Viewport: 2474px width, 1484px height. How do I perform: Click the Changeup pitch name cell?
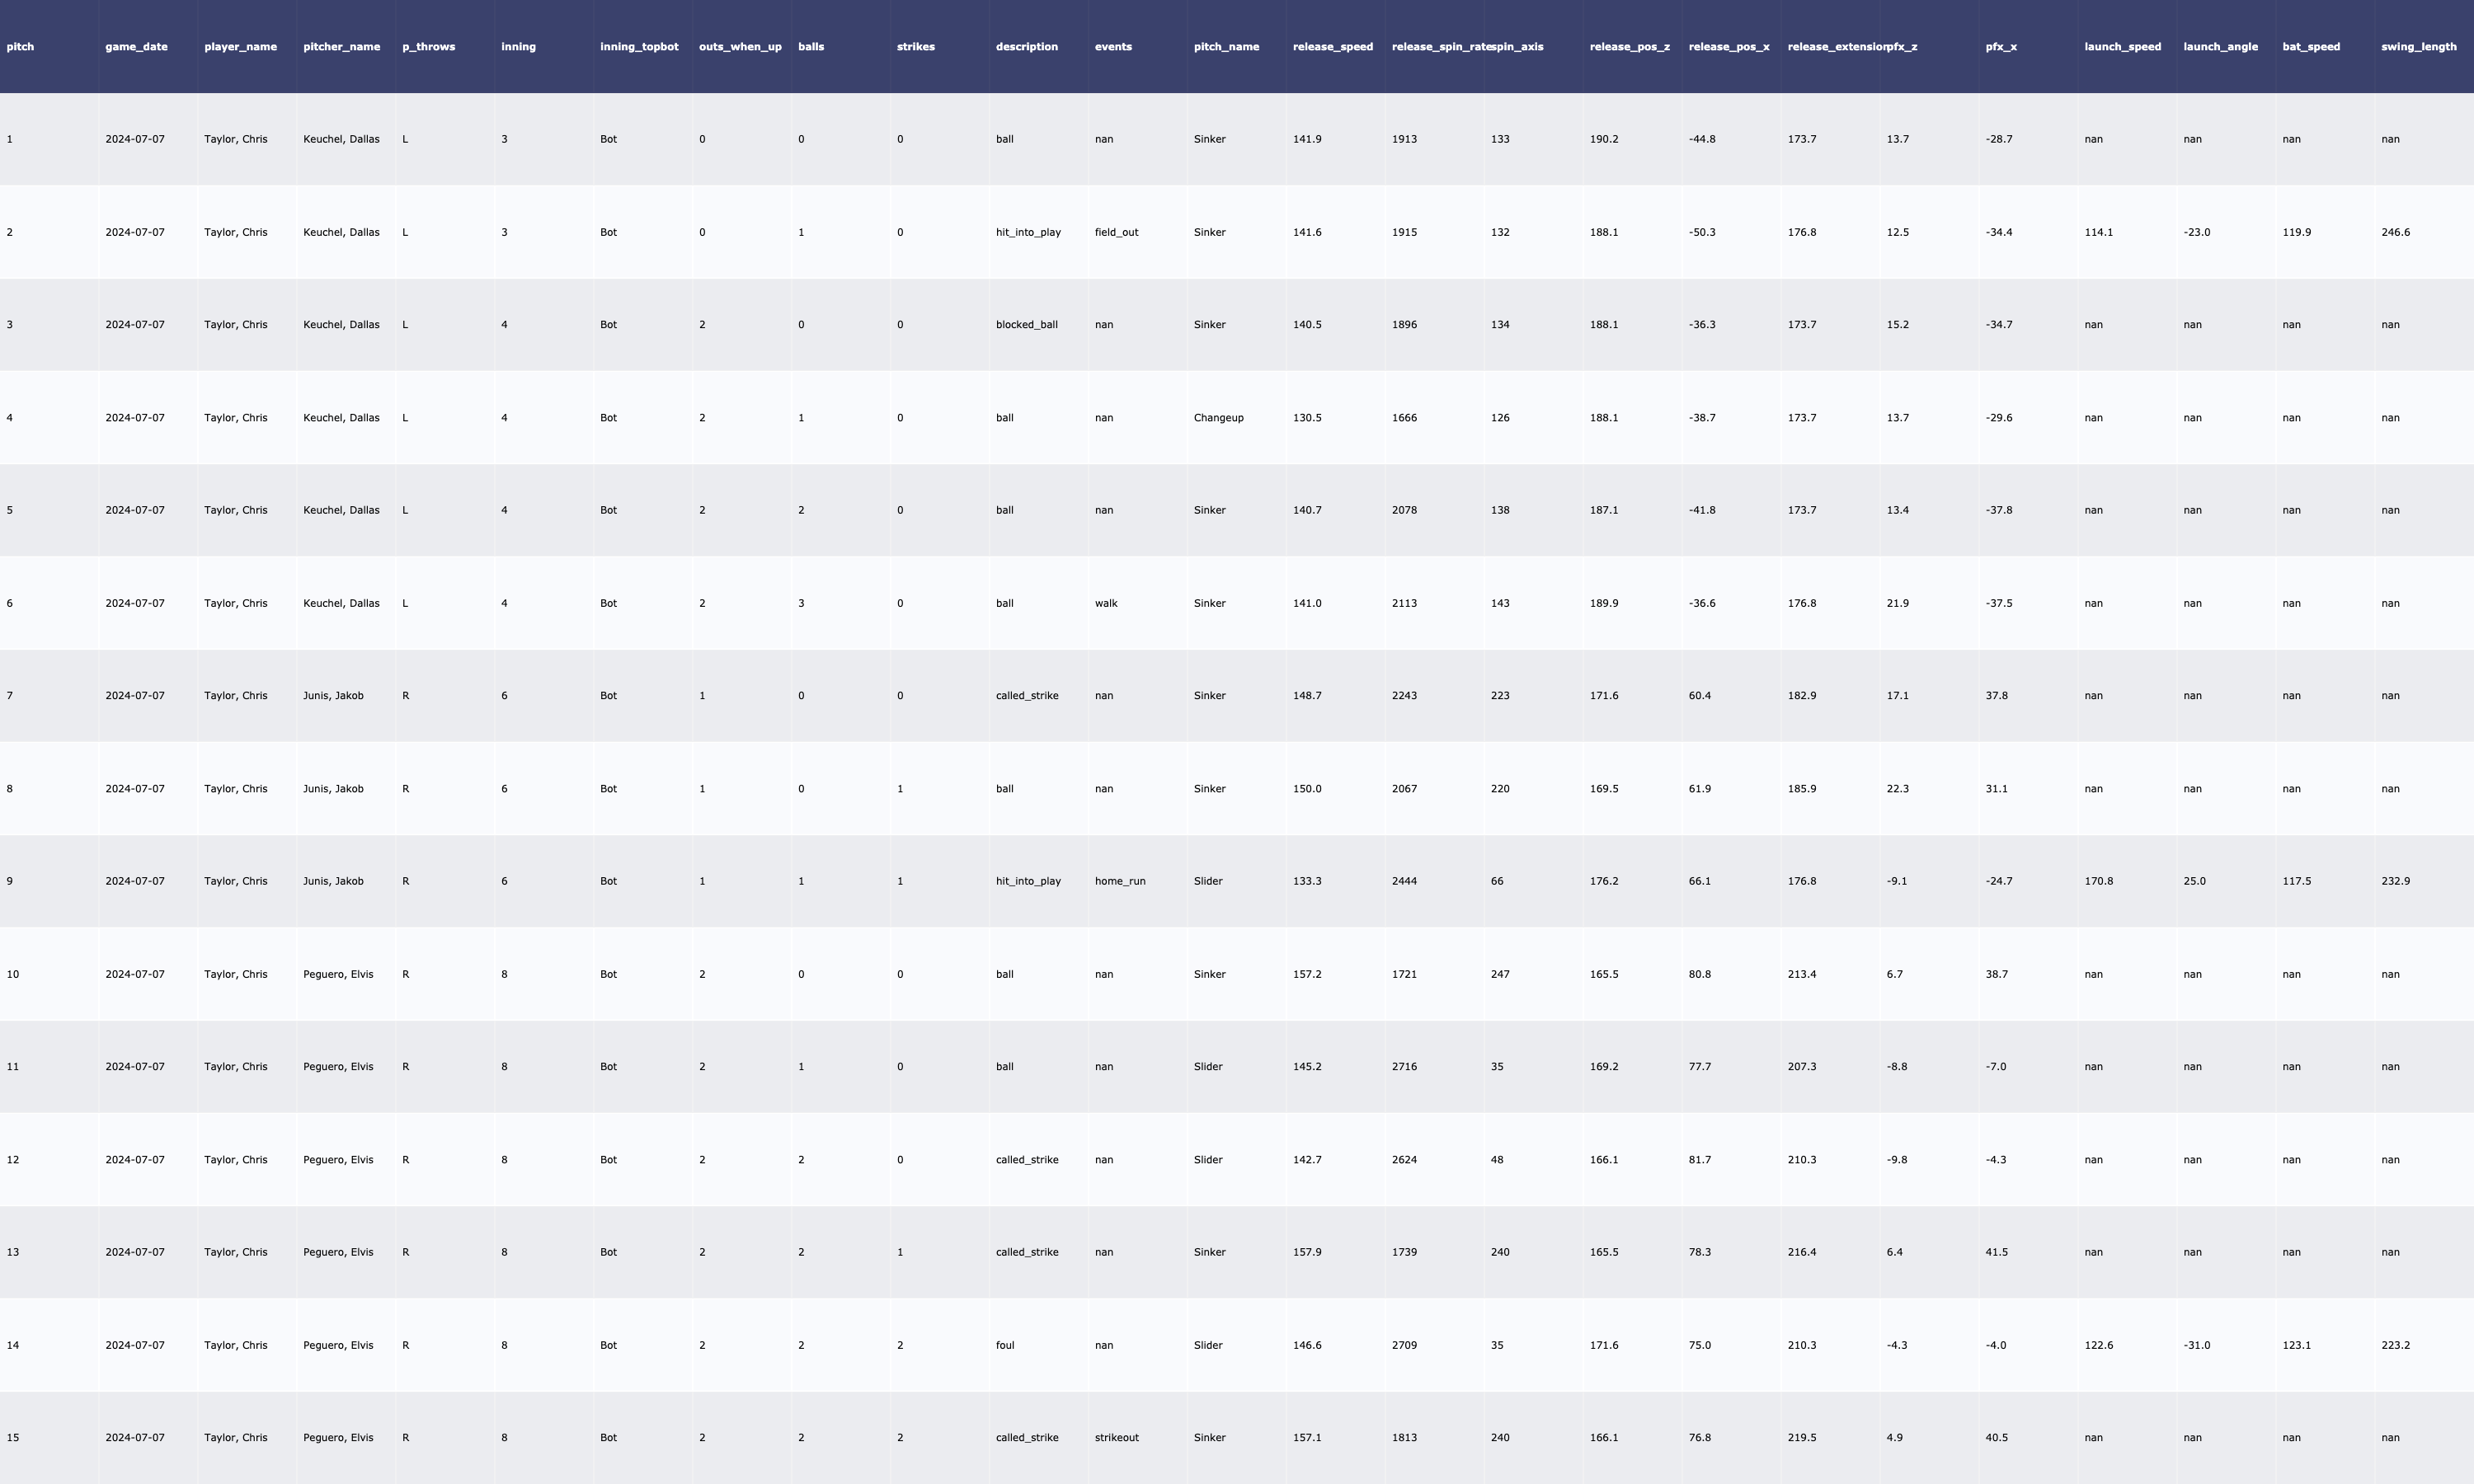[x=1218, y=418]
